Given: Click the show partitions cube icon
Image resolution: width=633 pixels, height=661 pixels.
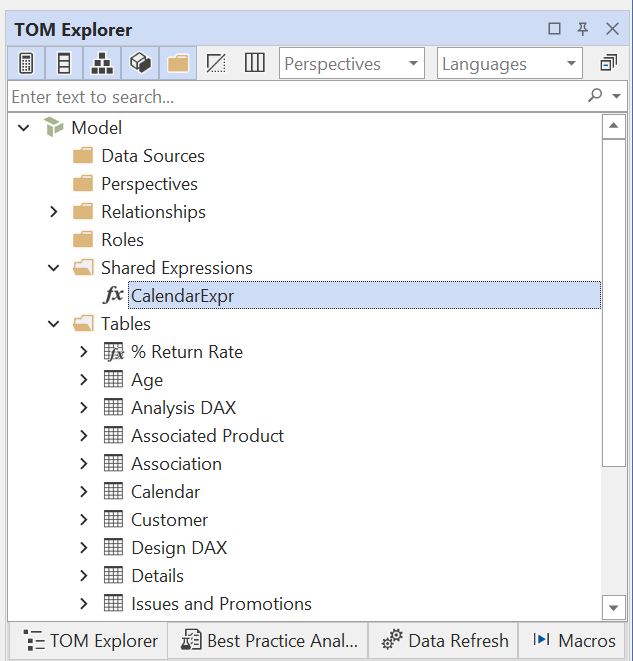Looking at the screenshot, I should pos(140,63).
